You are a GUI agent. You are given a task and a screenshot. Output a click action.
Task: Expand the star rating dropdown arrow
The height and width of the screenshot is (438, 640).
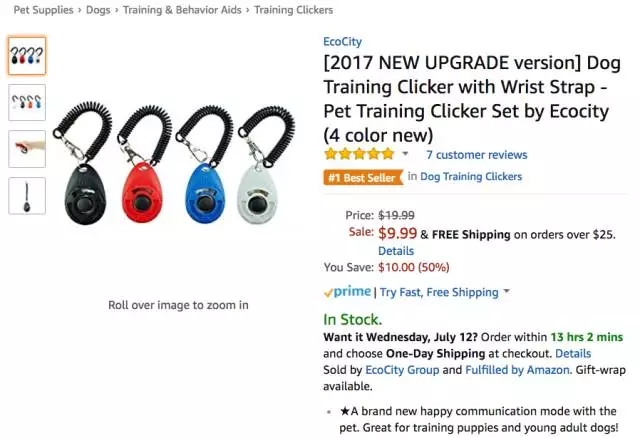click(x=405, y=154)
